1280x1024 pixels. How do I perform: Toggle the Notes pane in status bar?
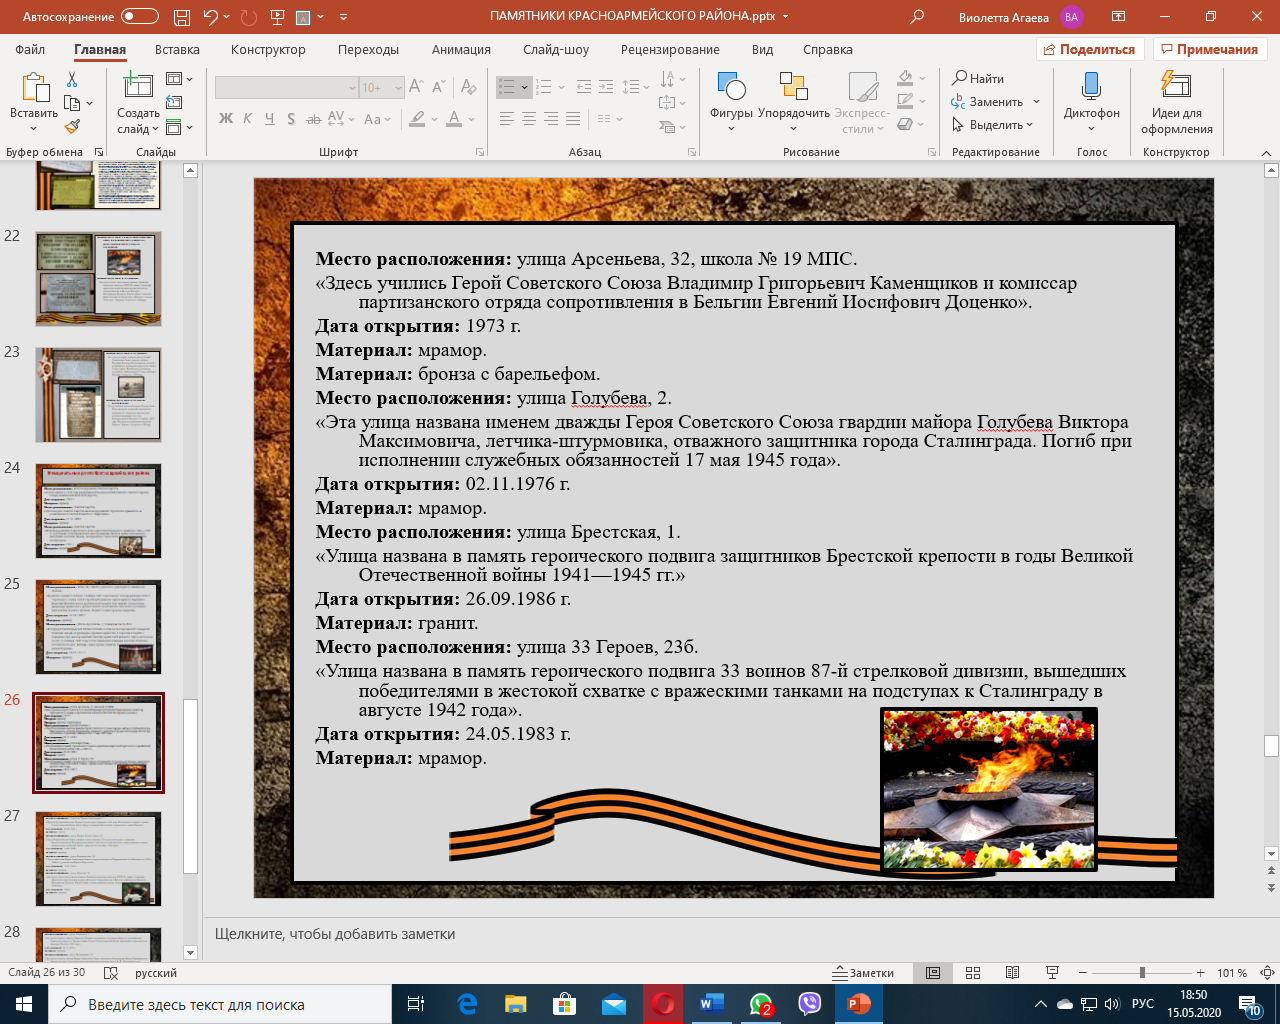pyautogui.click(x=864, y=973)
